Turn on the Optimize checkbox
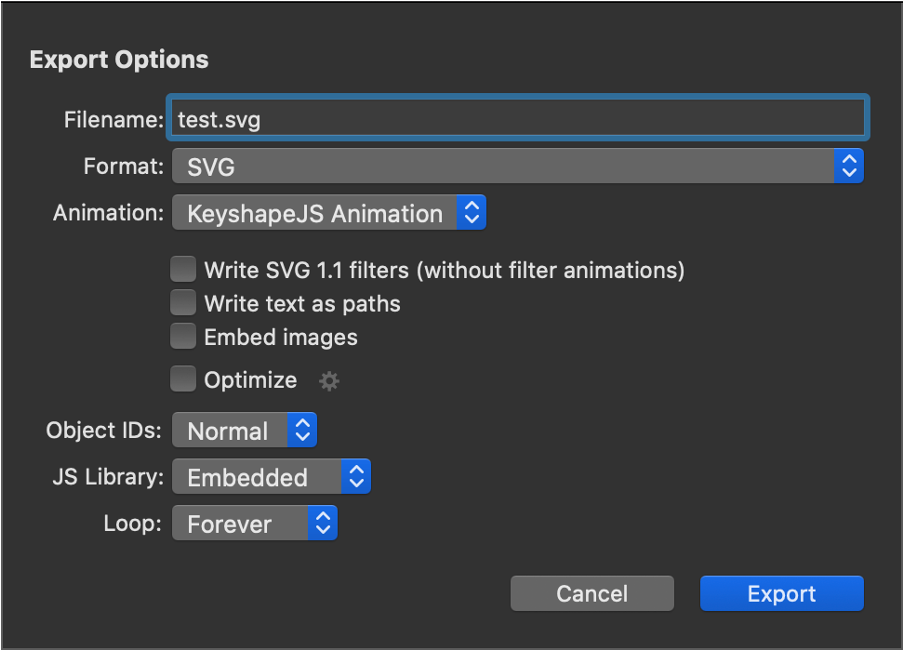Image resolution: width=904 pixels, height=650 pixels. 183,380
